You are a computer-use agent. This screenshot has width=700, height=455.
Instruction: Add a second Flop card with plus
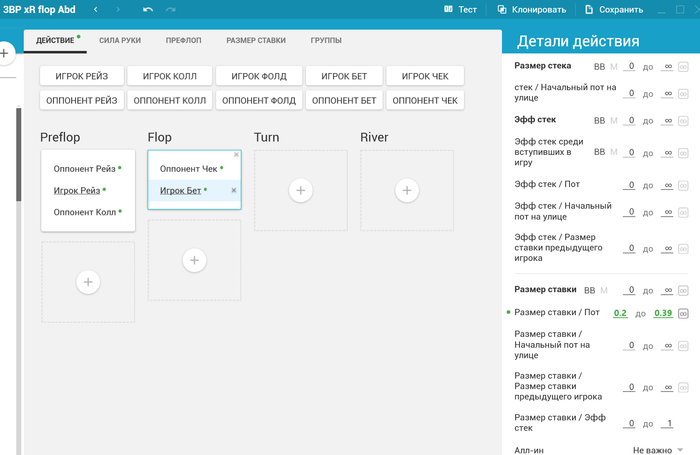click(x=194, y=260)
